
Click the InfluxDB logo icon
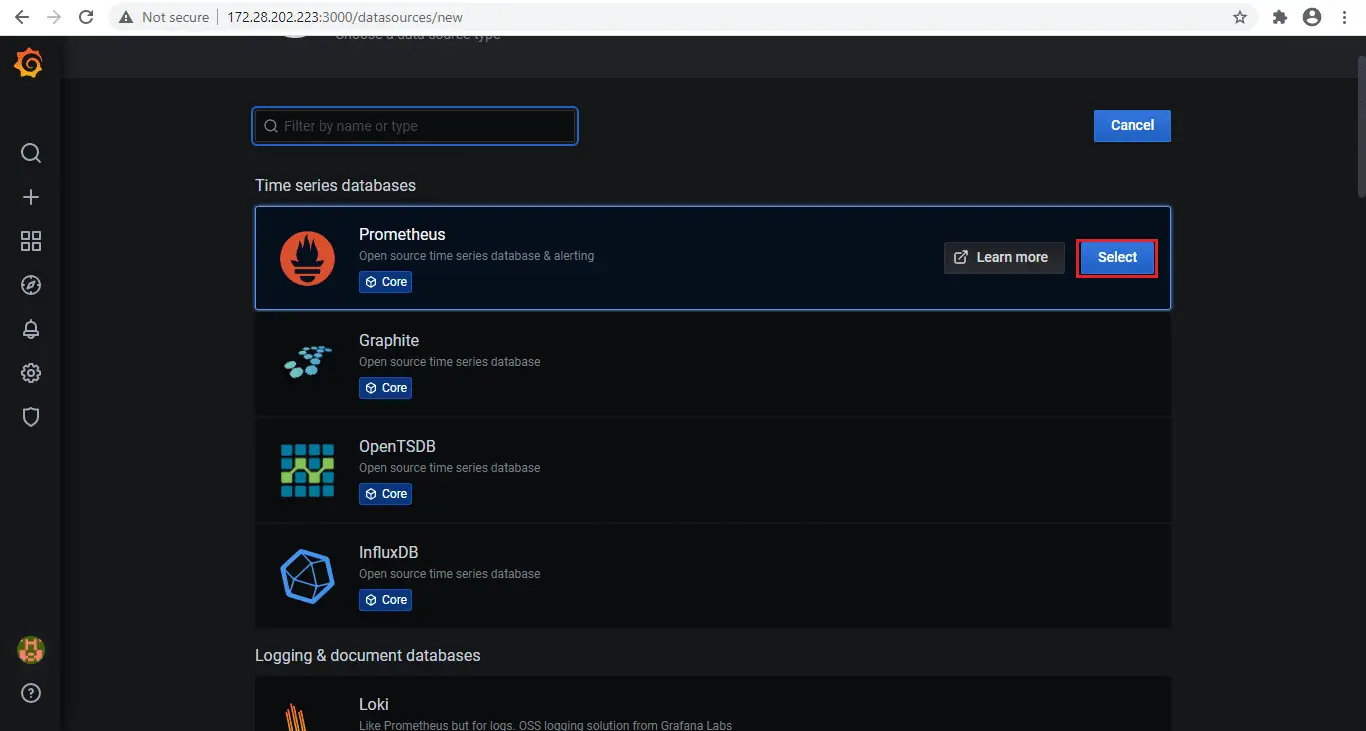click(x=306, y=575)
